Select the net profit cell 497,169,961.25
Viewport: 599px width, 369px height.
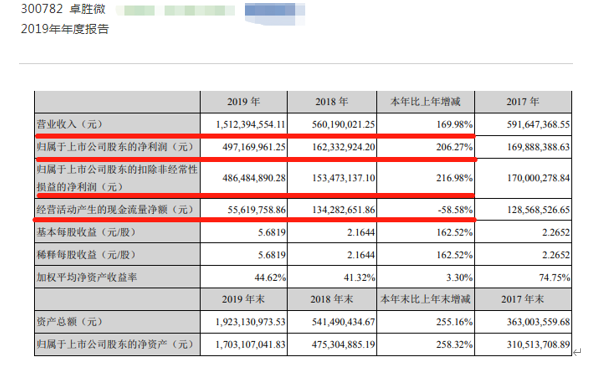pyautogui.click(x=254, y=147)
